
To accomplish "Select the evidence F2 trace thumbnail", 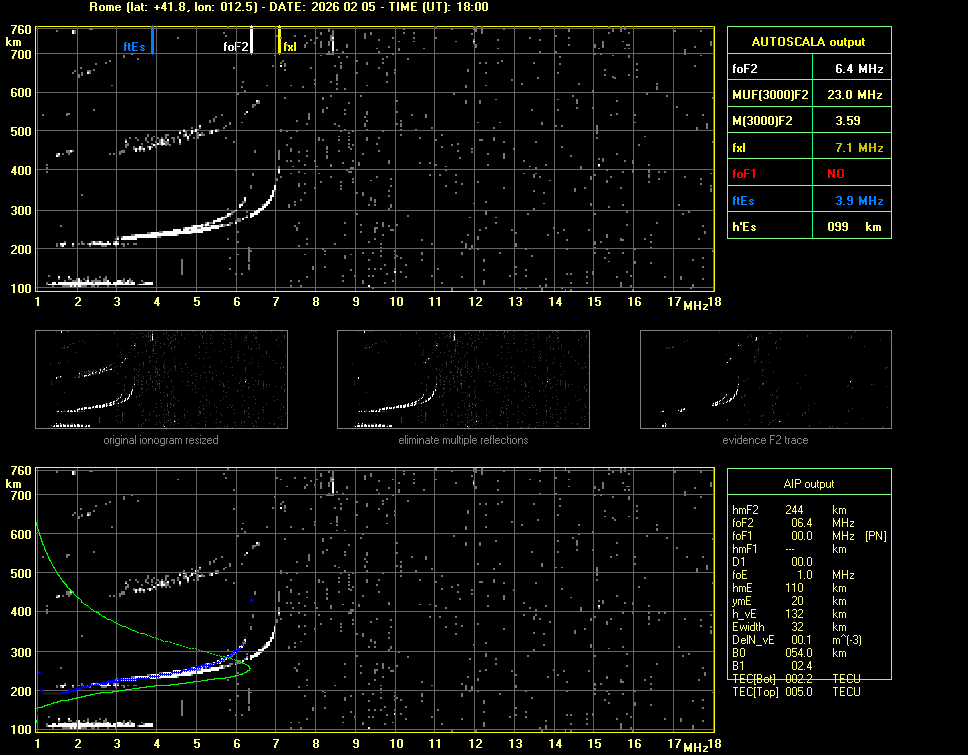I will coord(765,380).
